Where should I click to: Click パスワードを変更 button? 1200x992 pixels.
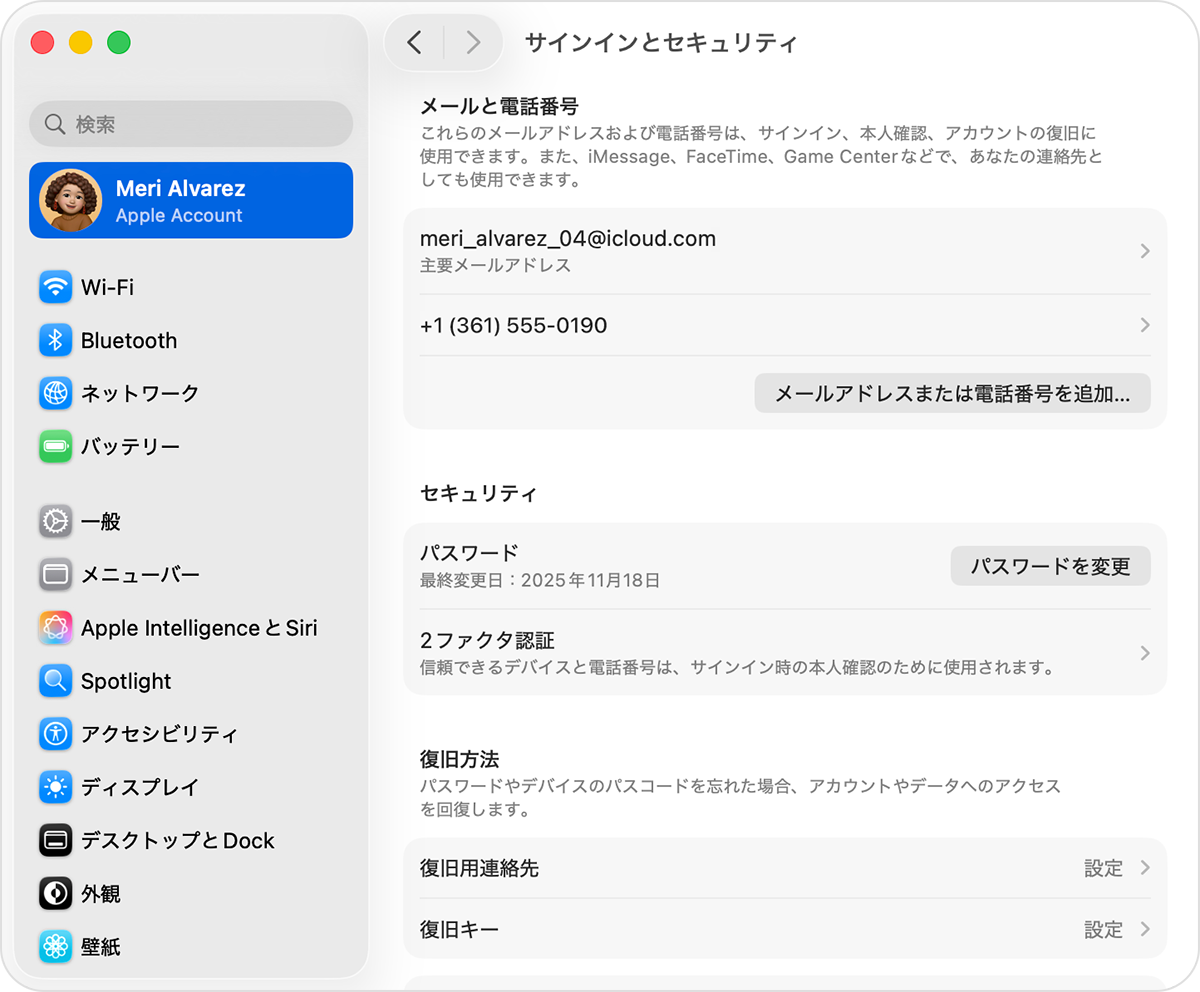1050,566
